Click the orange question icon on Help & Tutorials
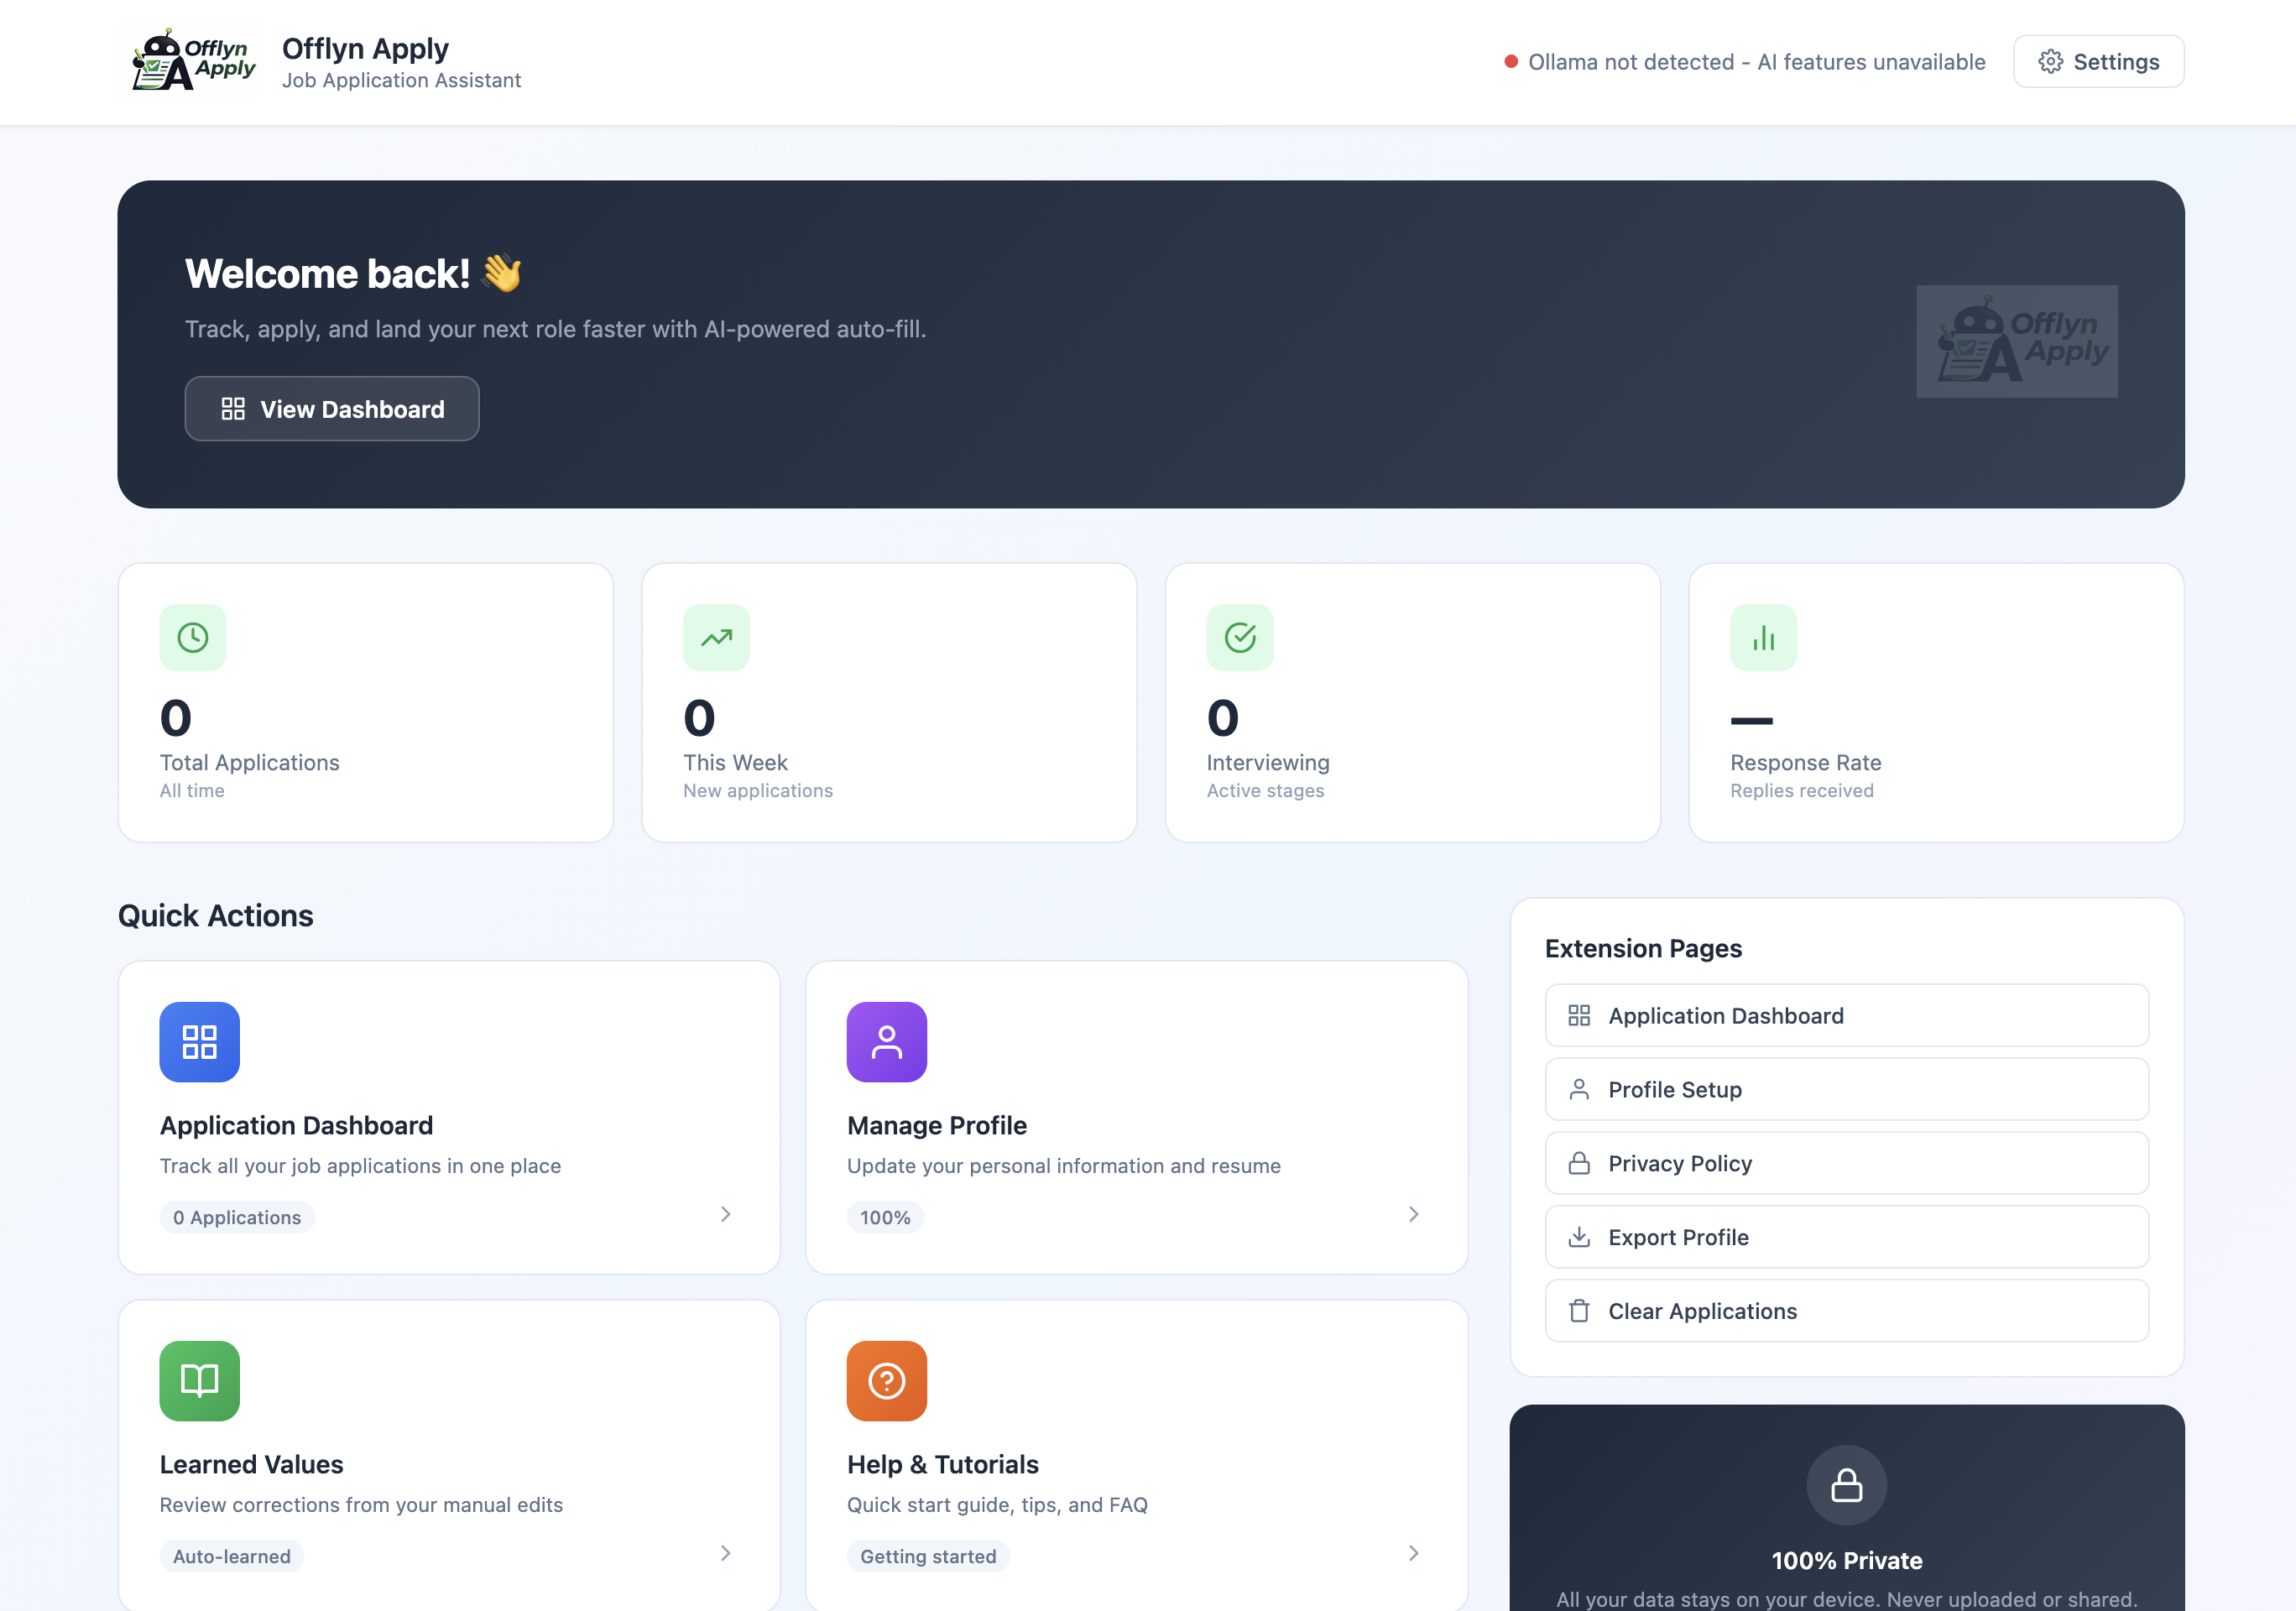This screenshot has width=2296, height=1611. (886, 1381)
